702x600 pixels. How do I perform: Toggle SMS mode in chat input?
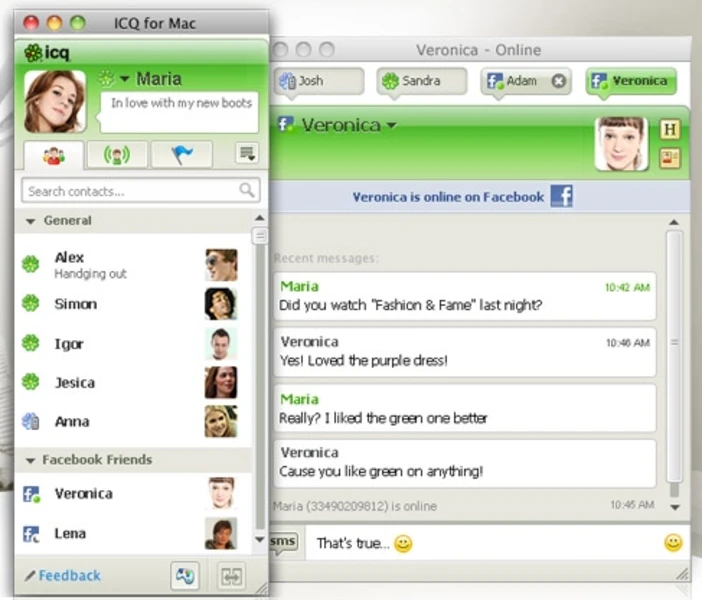(284, 542)
